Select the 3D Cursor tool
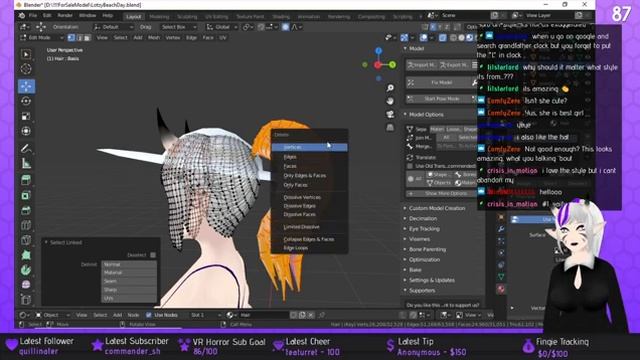The height and width of the screenshot is (360, 640). pyautogui.click(x=26, y=69)
